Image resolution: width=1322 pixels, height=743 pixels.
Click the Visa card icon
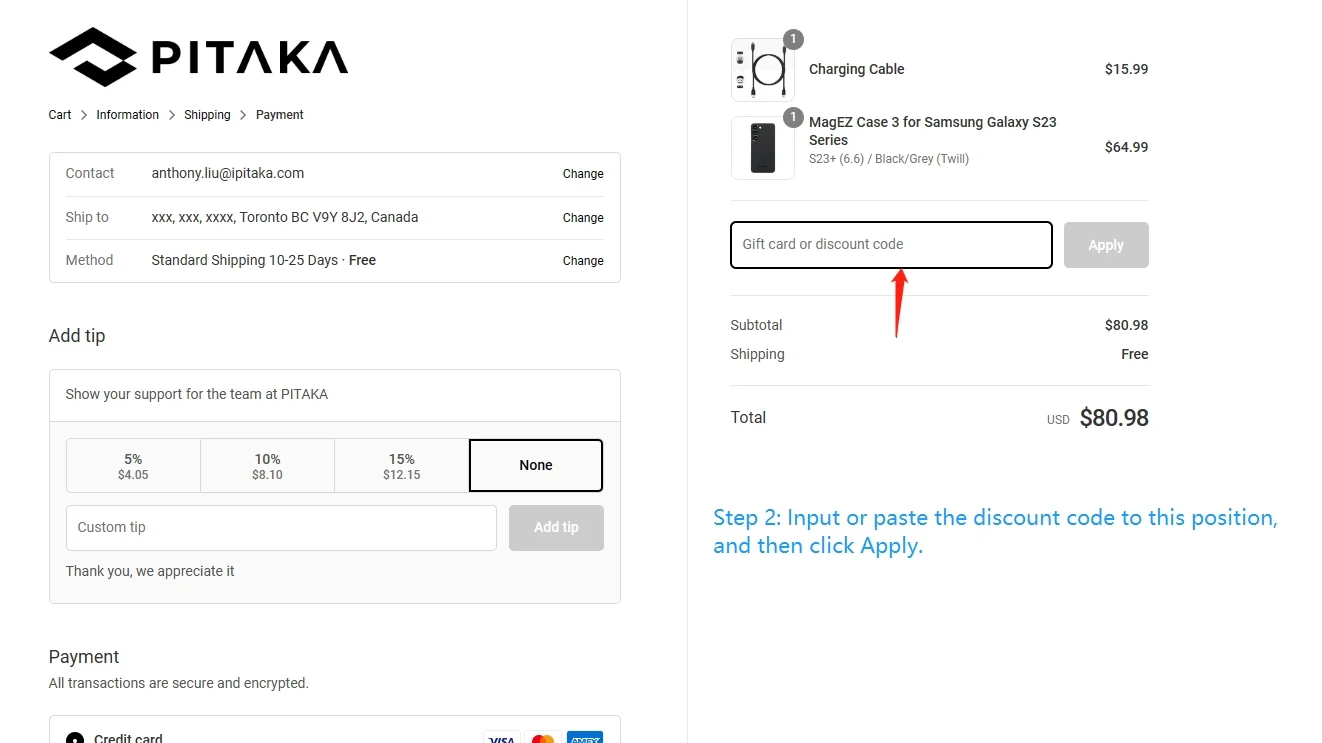[x=502, y=738]
